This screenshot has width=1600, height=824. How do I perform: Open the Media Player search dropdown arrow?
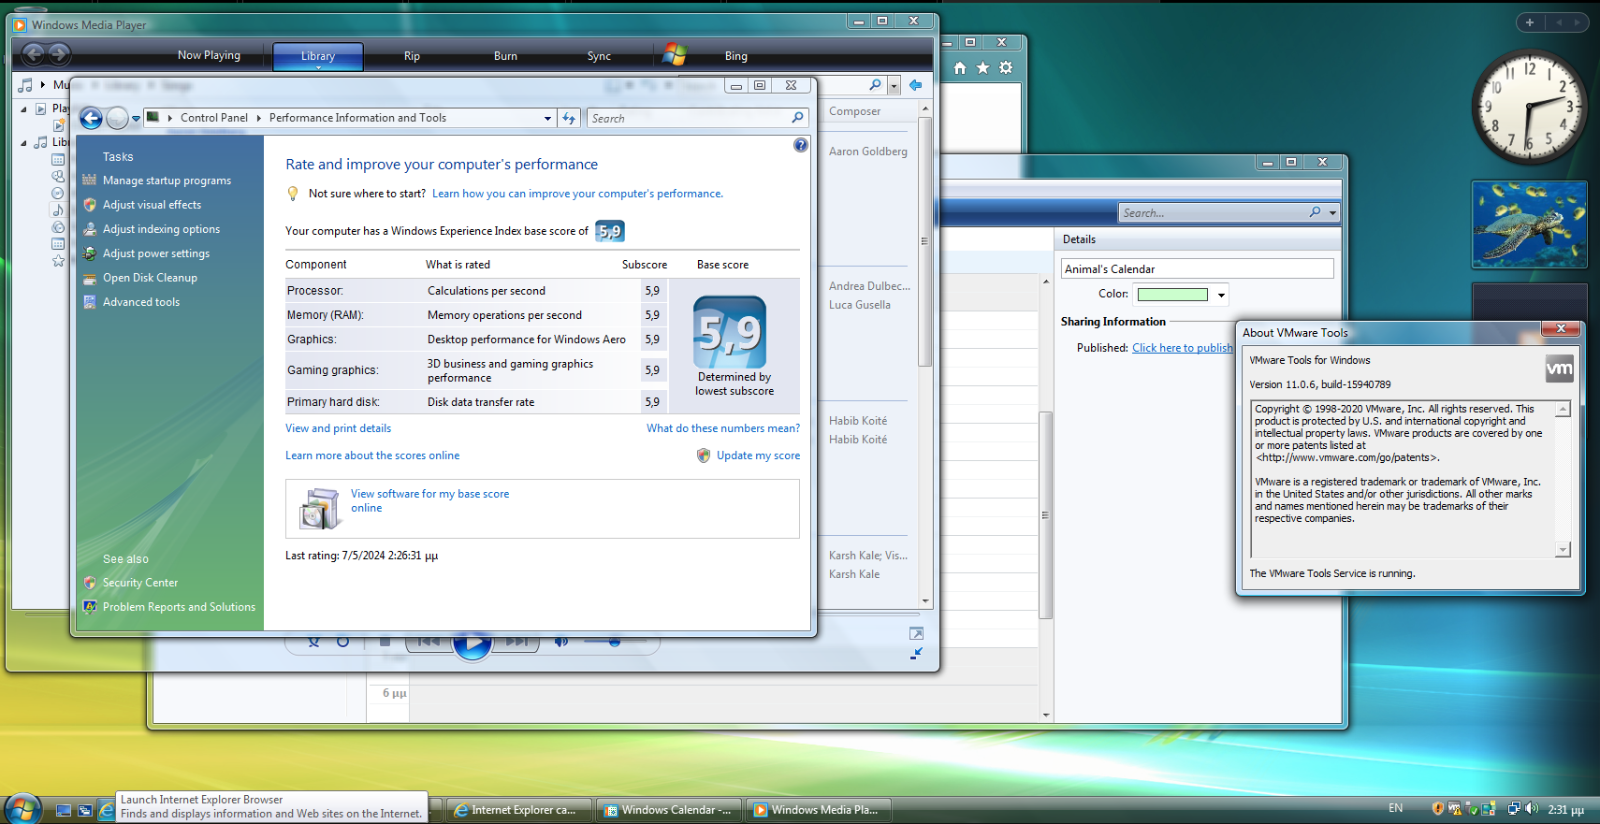click(894, 86)
